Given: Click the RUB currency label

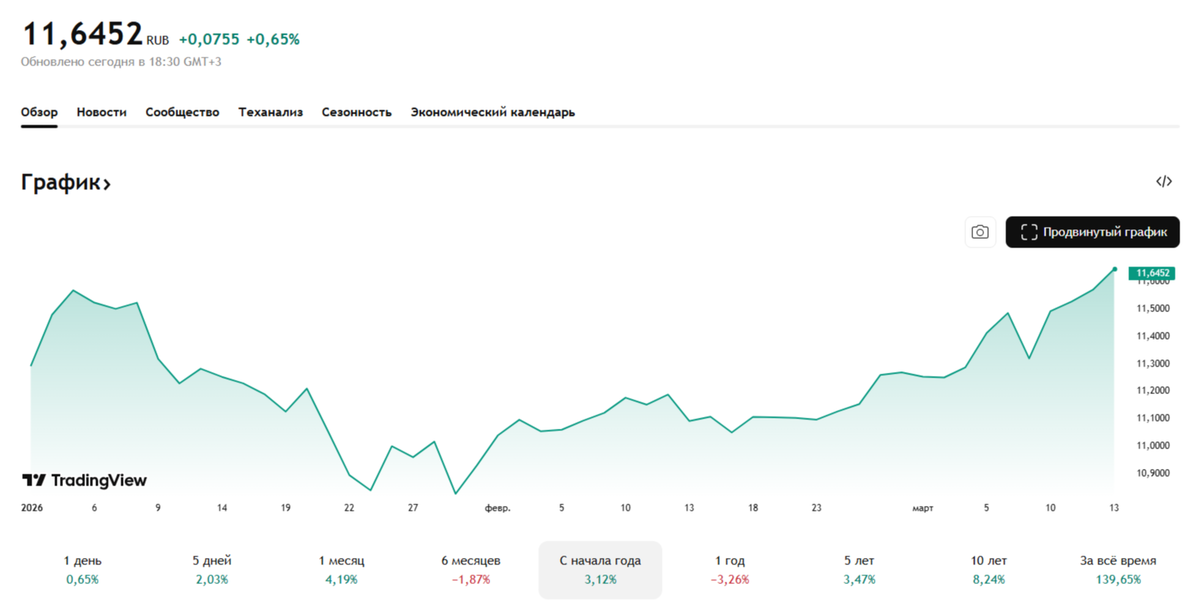Looking at the screenshot, I should click(158, 41).
